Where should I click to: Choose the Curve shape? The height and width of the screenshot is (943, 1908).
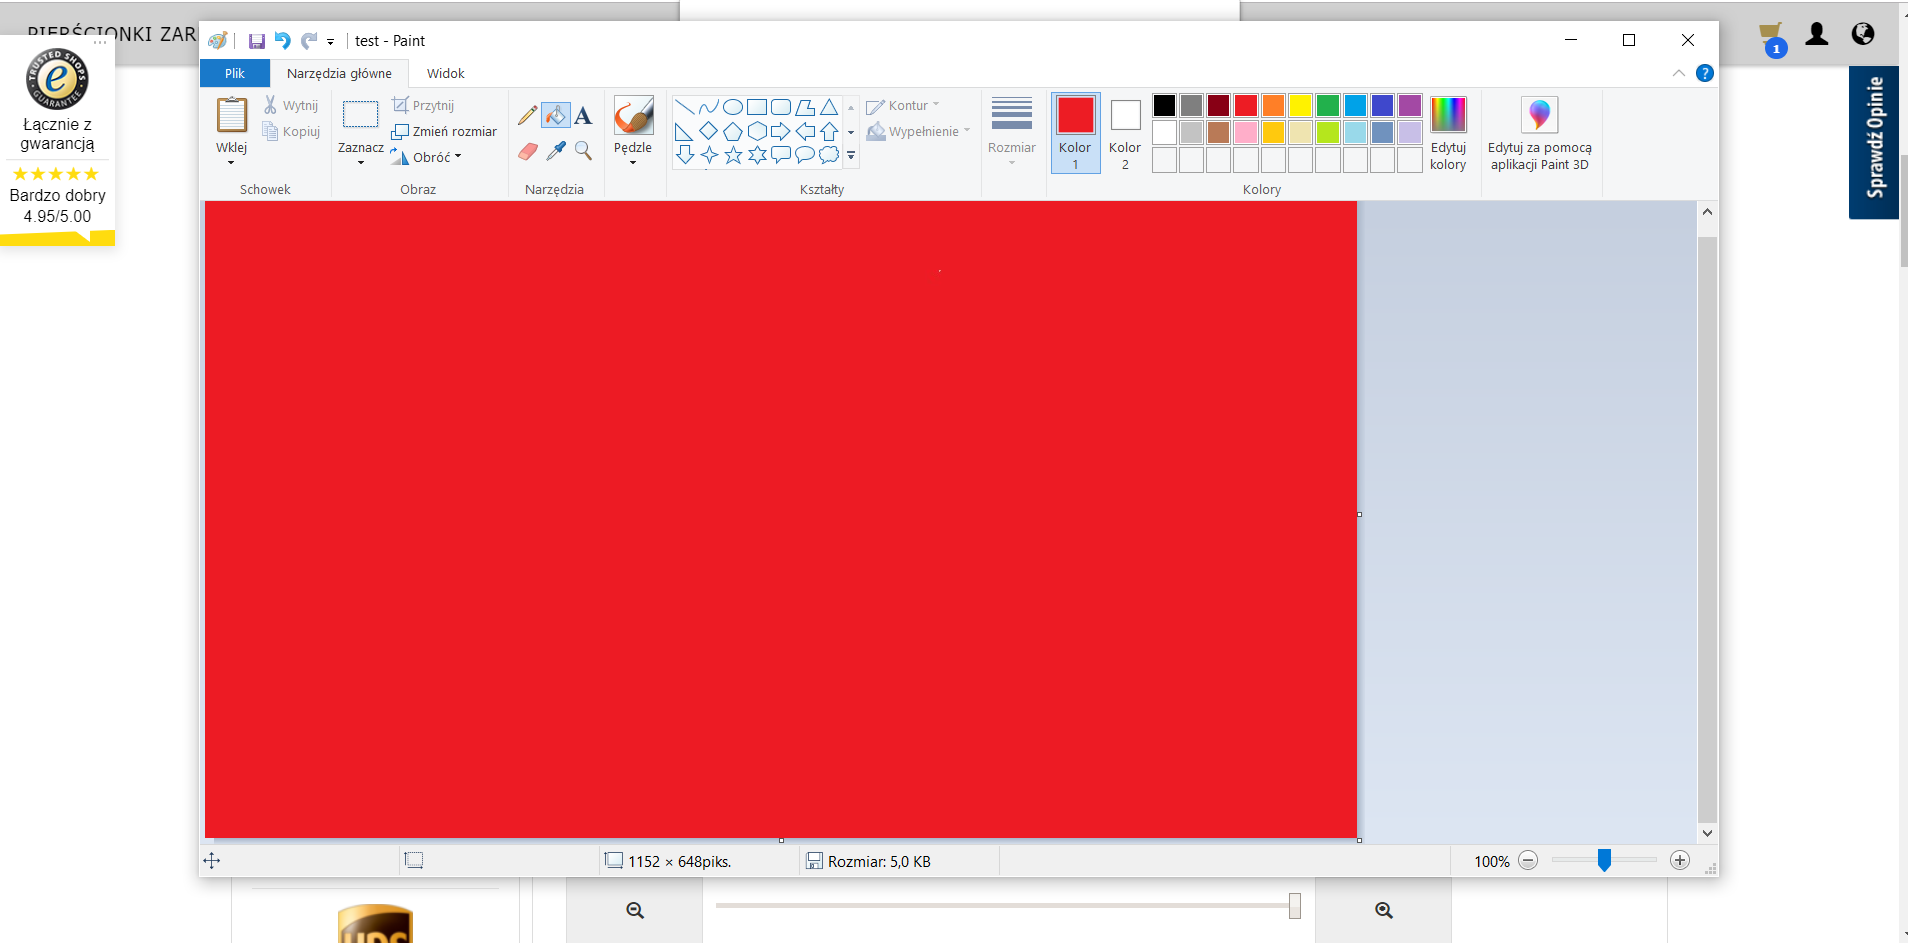point(709,107)
